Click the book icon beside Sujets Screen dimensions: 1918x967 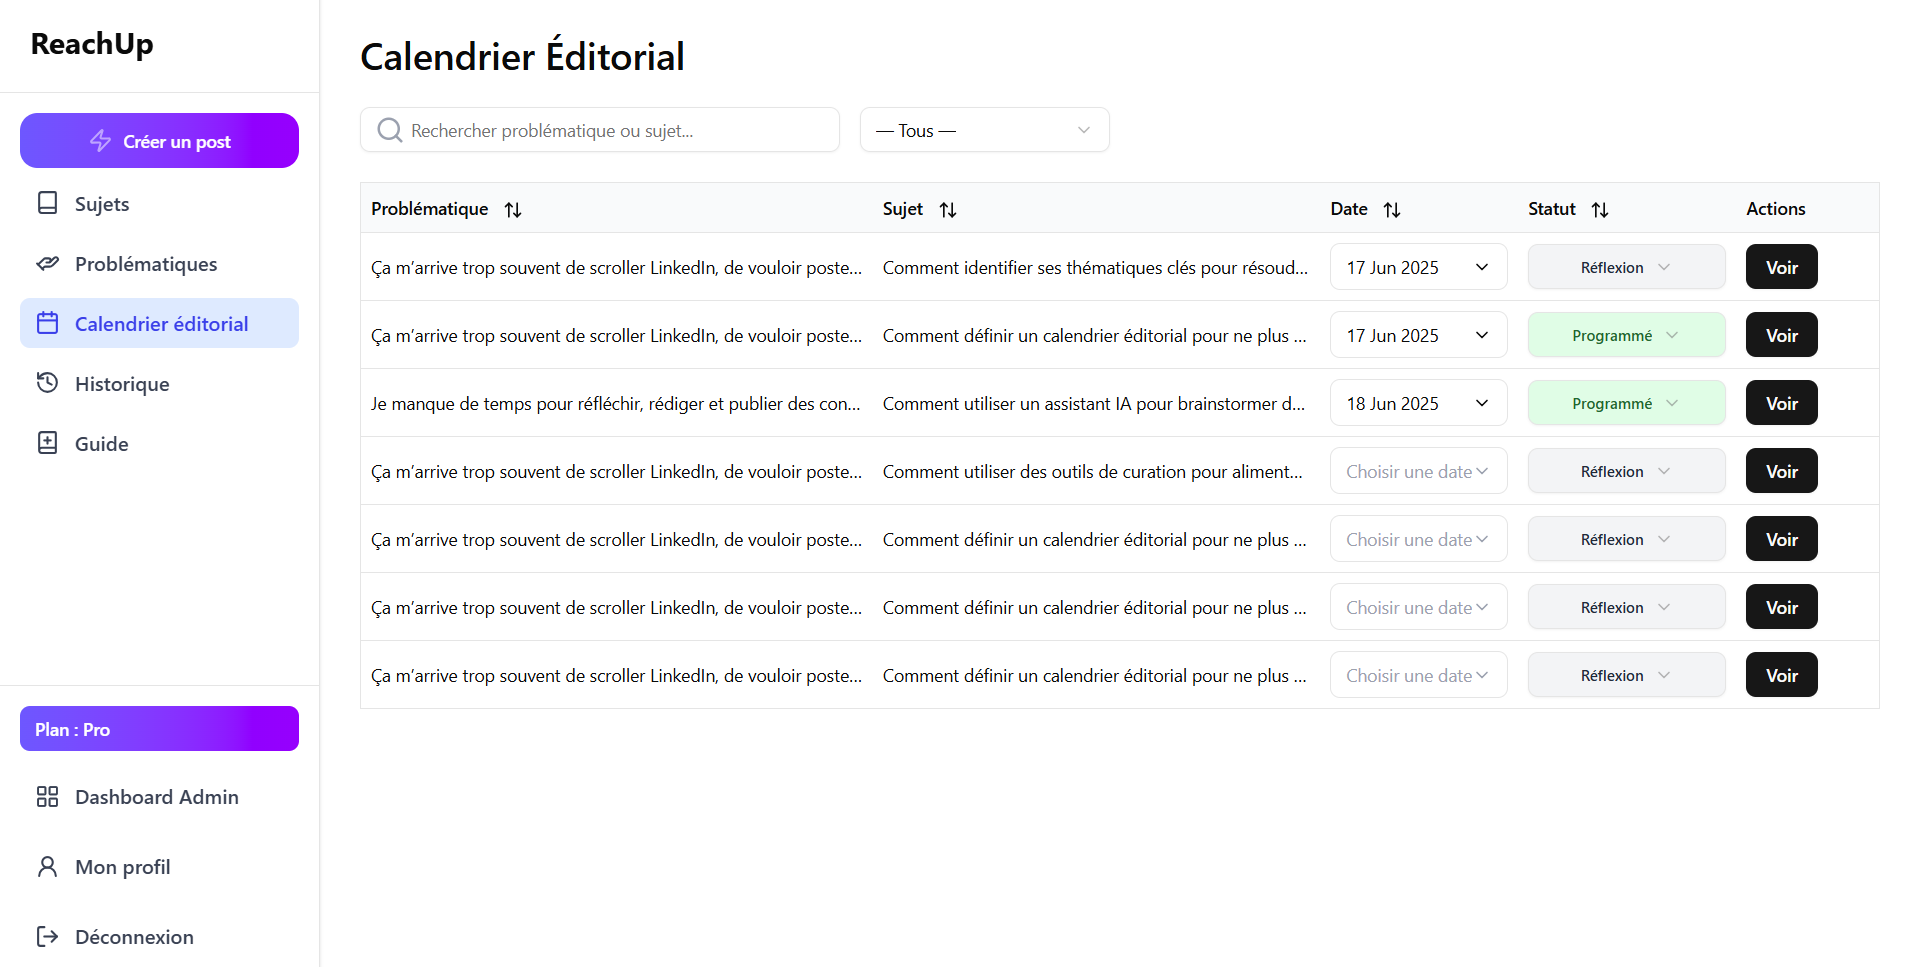(47, 203)
